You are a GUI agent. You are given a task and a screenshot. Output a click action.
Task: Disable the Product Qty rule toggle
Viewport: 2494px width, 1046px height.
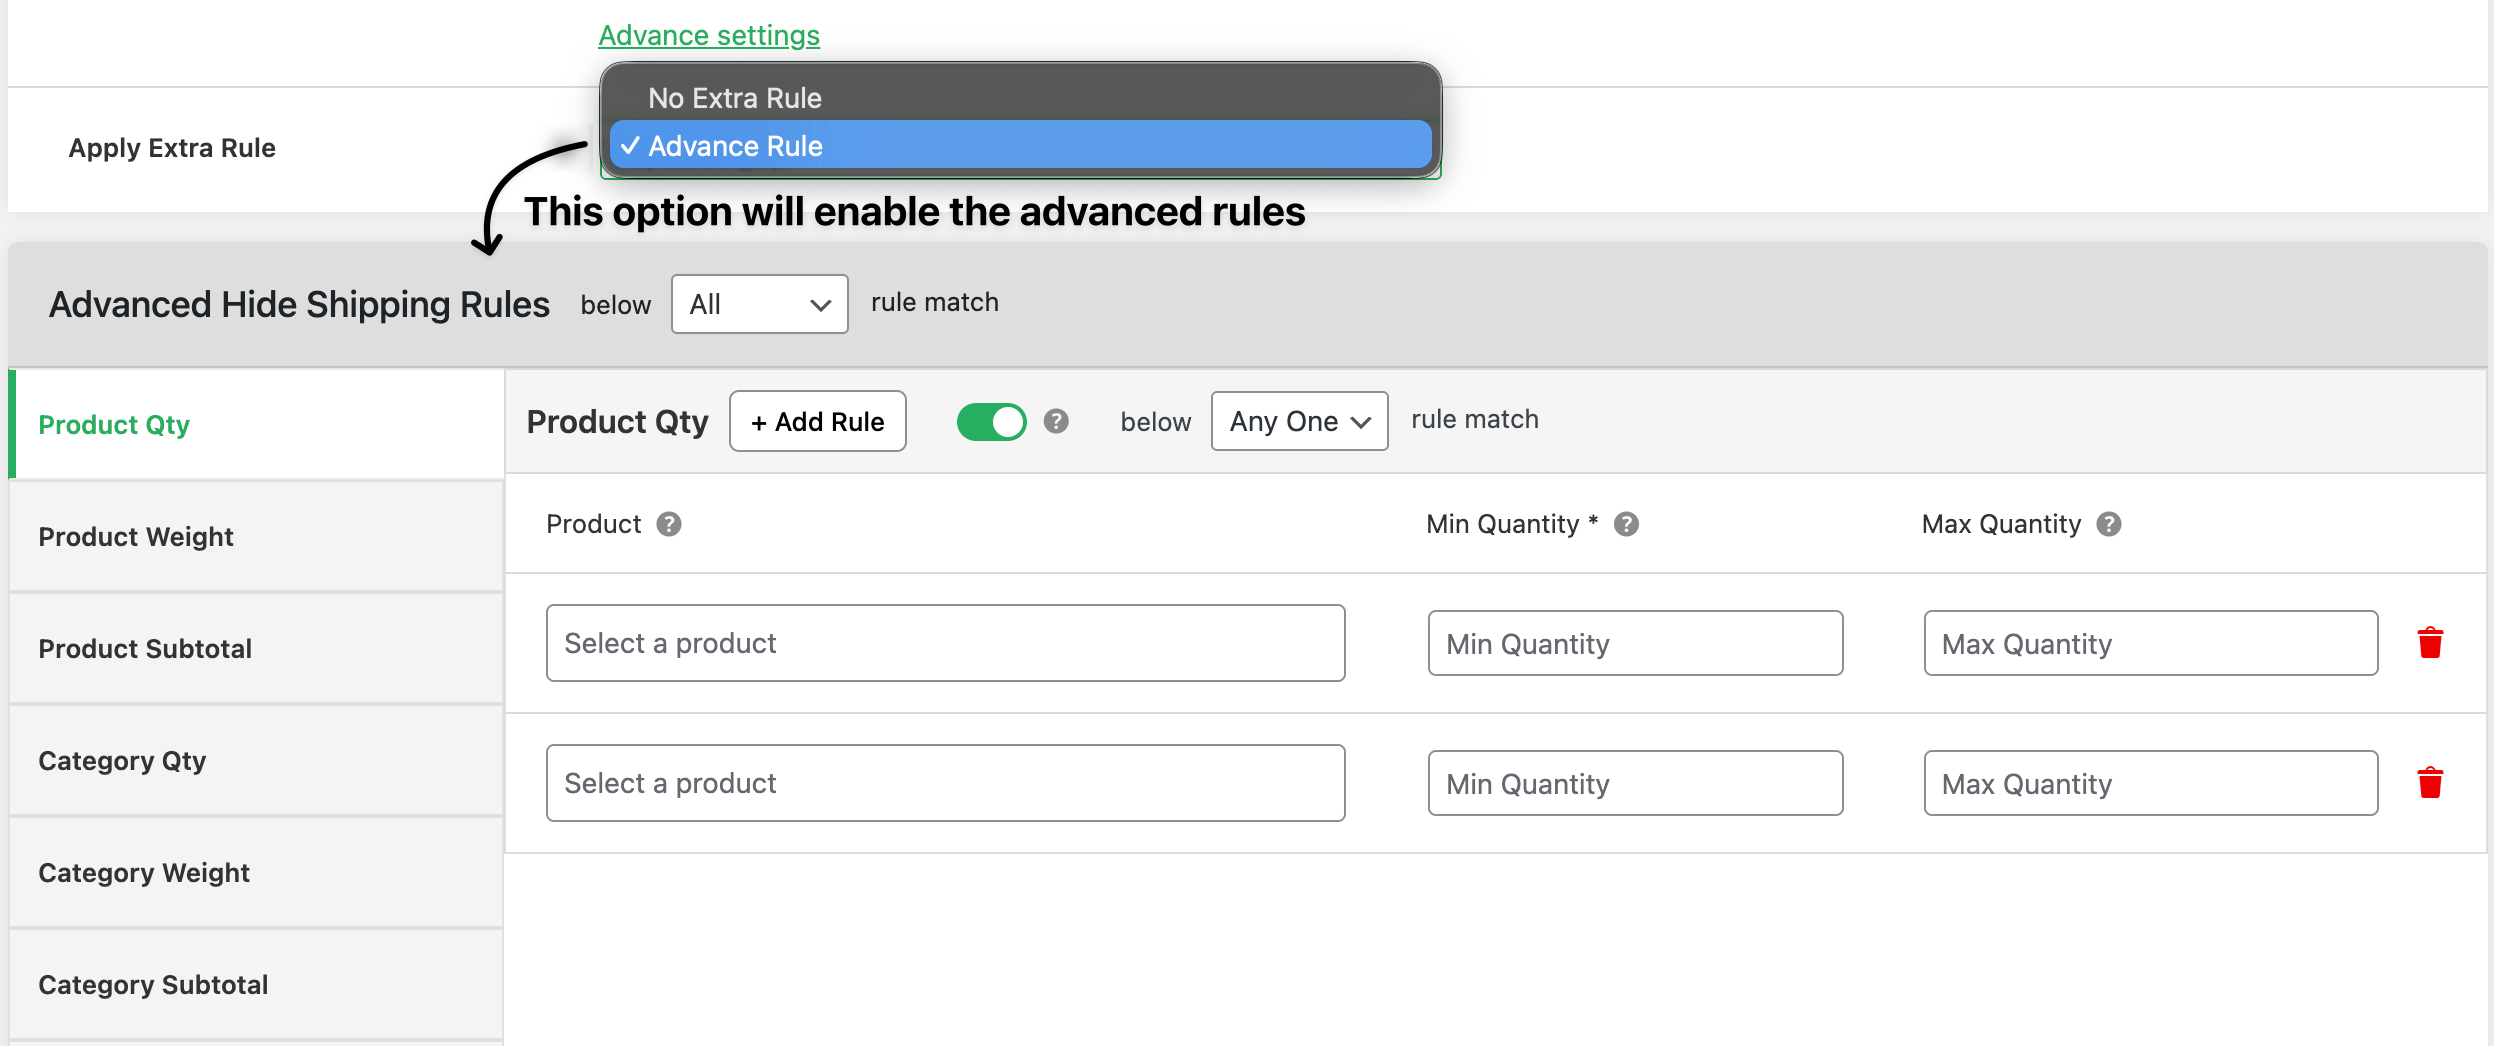[993, 422]
